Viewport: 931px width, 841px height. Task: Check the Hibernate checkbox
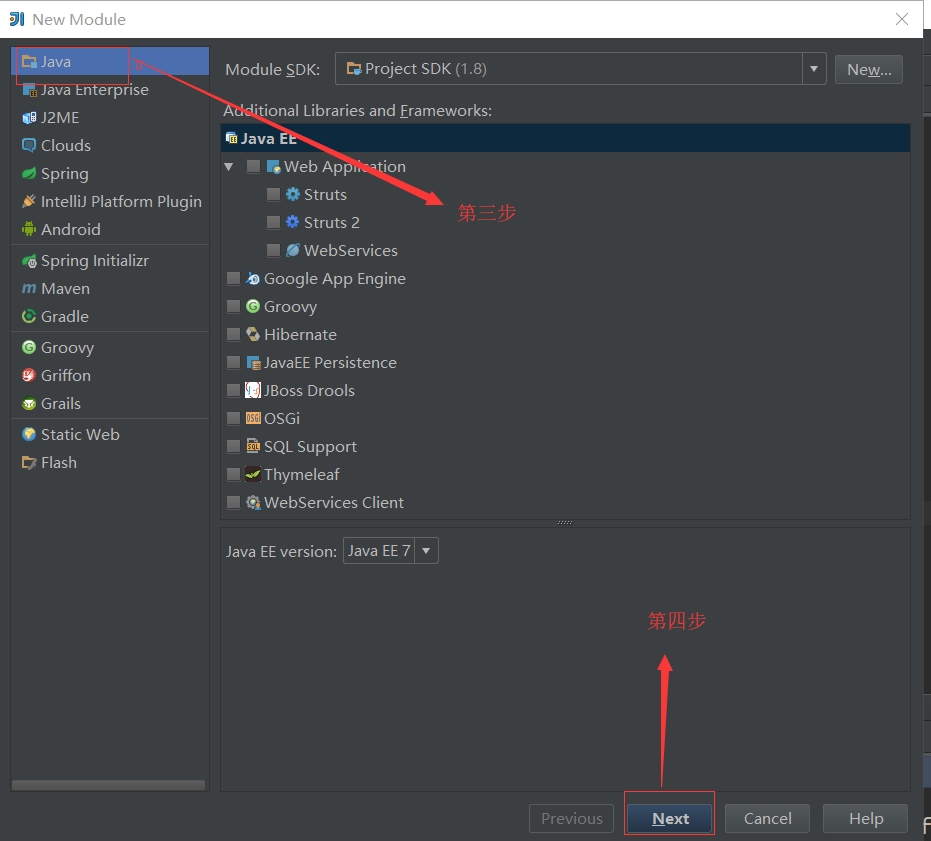click(x=233, y=334)
